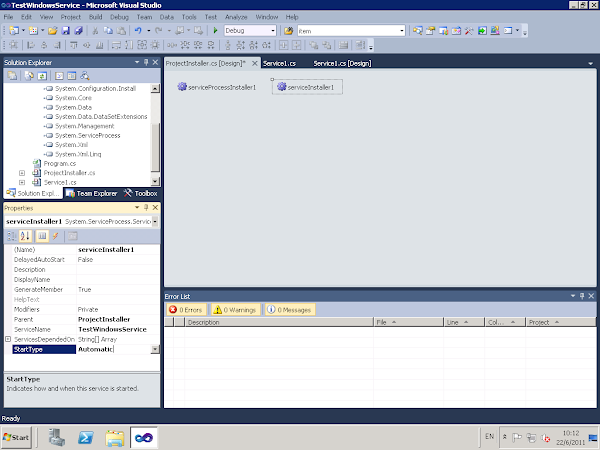Click the Start Page green arrow toolbar icon
This screenshot has height=450, width=600.
coord(482,31)
